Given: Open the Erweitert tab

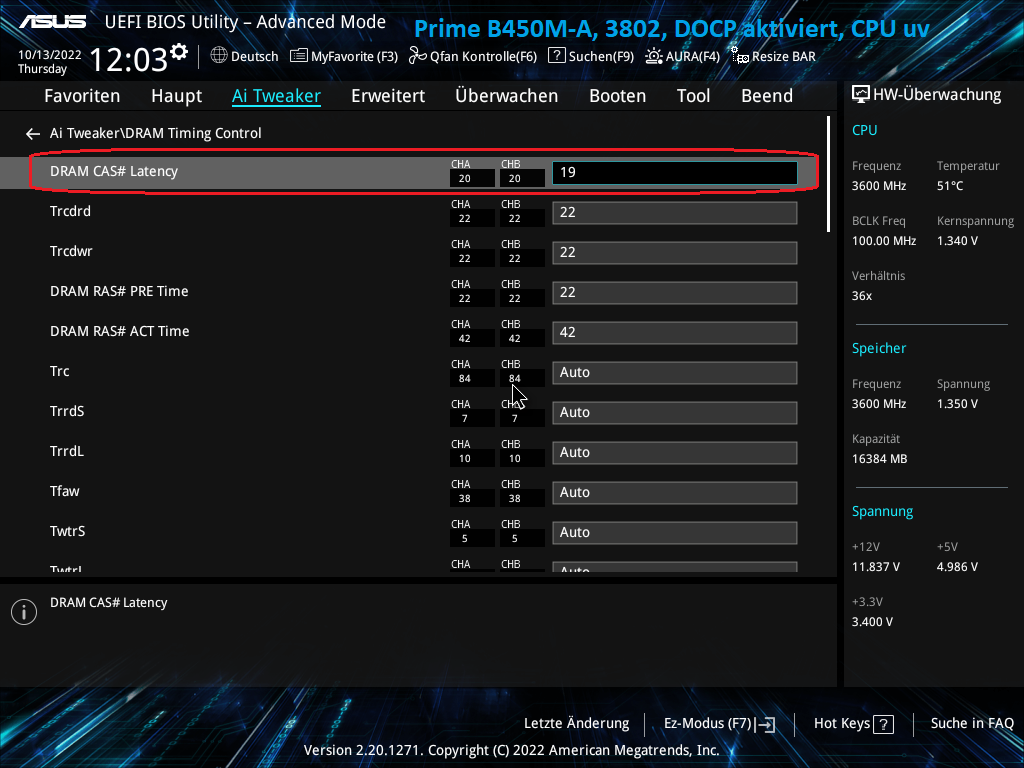Looking at the screenshot, I should point(388,96).
